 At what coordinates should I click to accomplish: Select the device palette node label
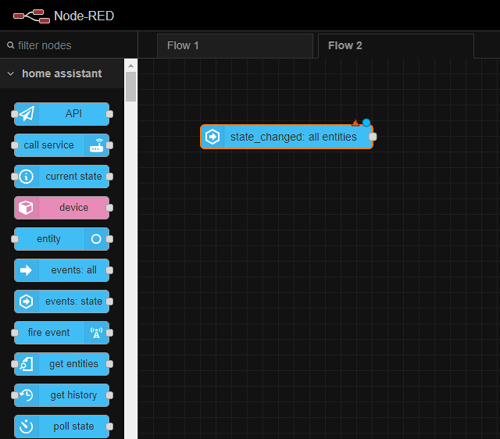point(74,208)
